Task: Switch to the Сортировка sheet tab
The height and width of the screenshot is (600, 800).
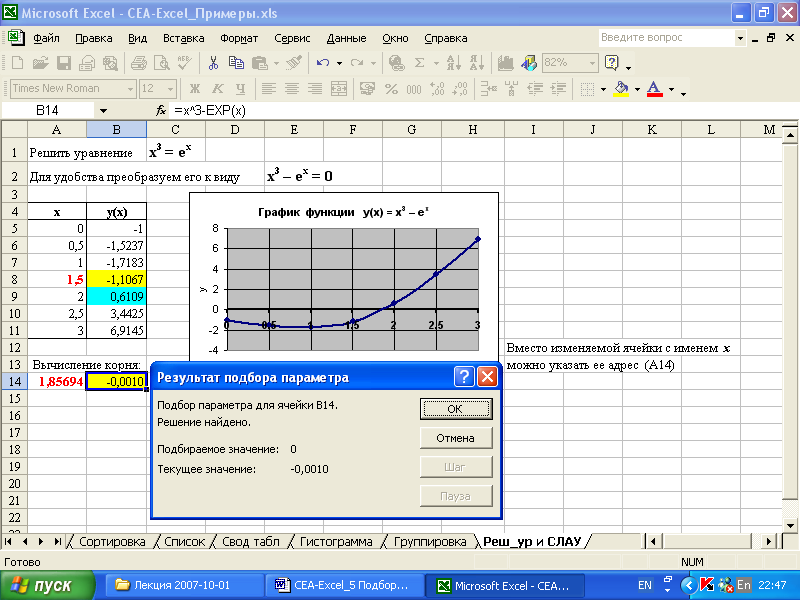Action: click(112, 541)
